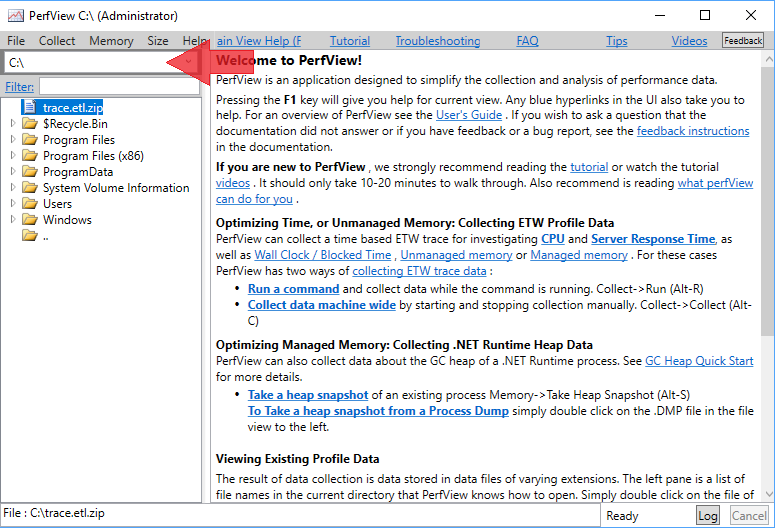Click the help pane vertical scrollbar thumb
This screenshot has height=528, width=775.
[x=768, y=202]
